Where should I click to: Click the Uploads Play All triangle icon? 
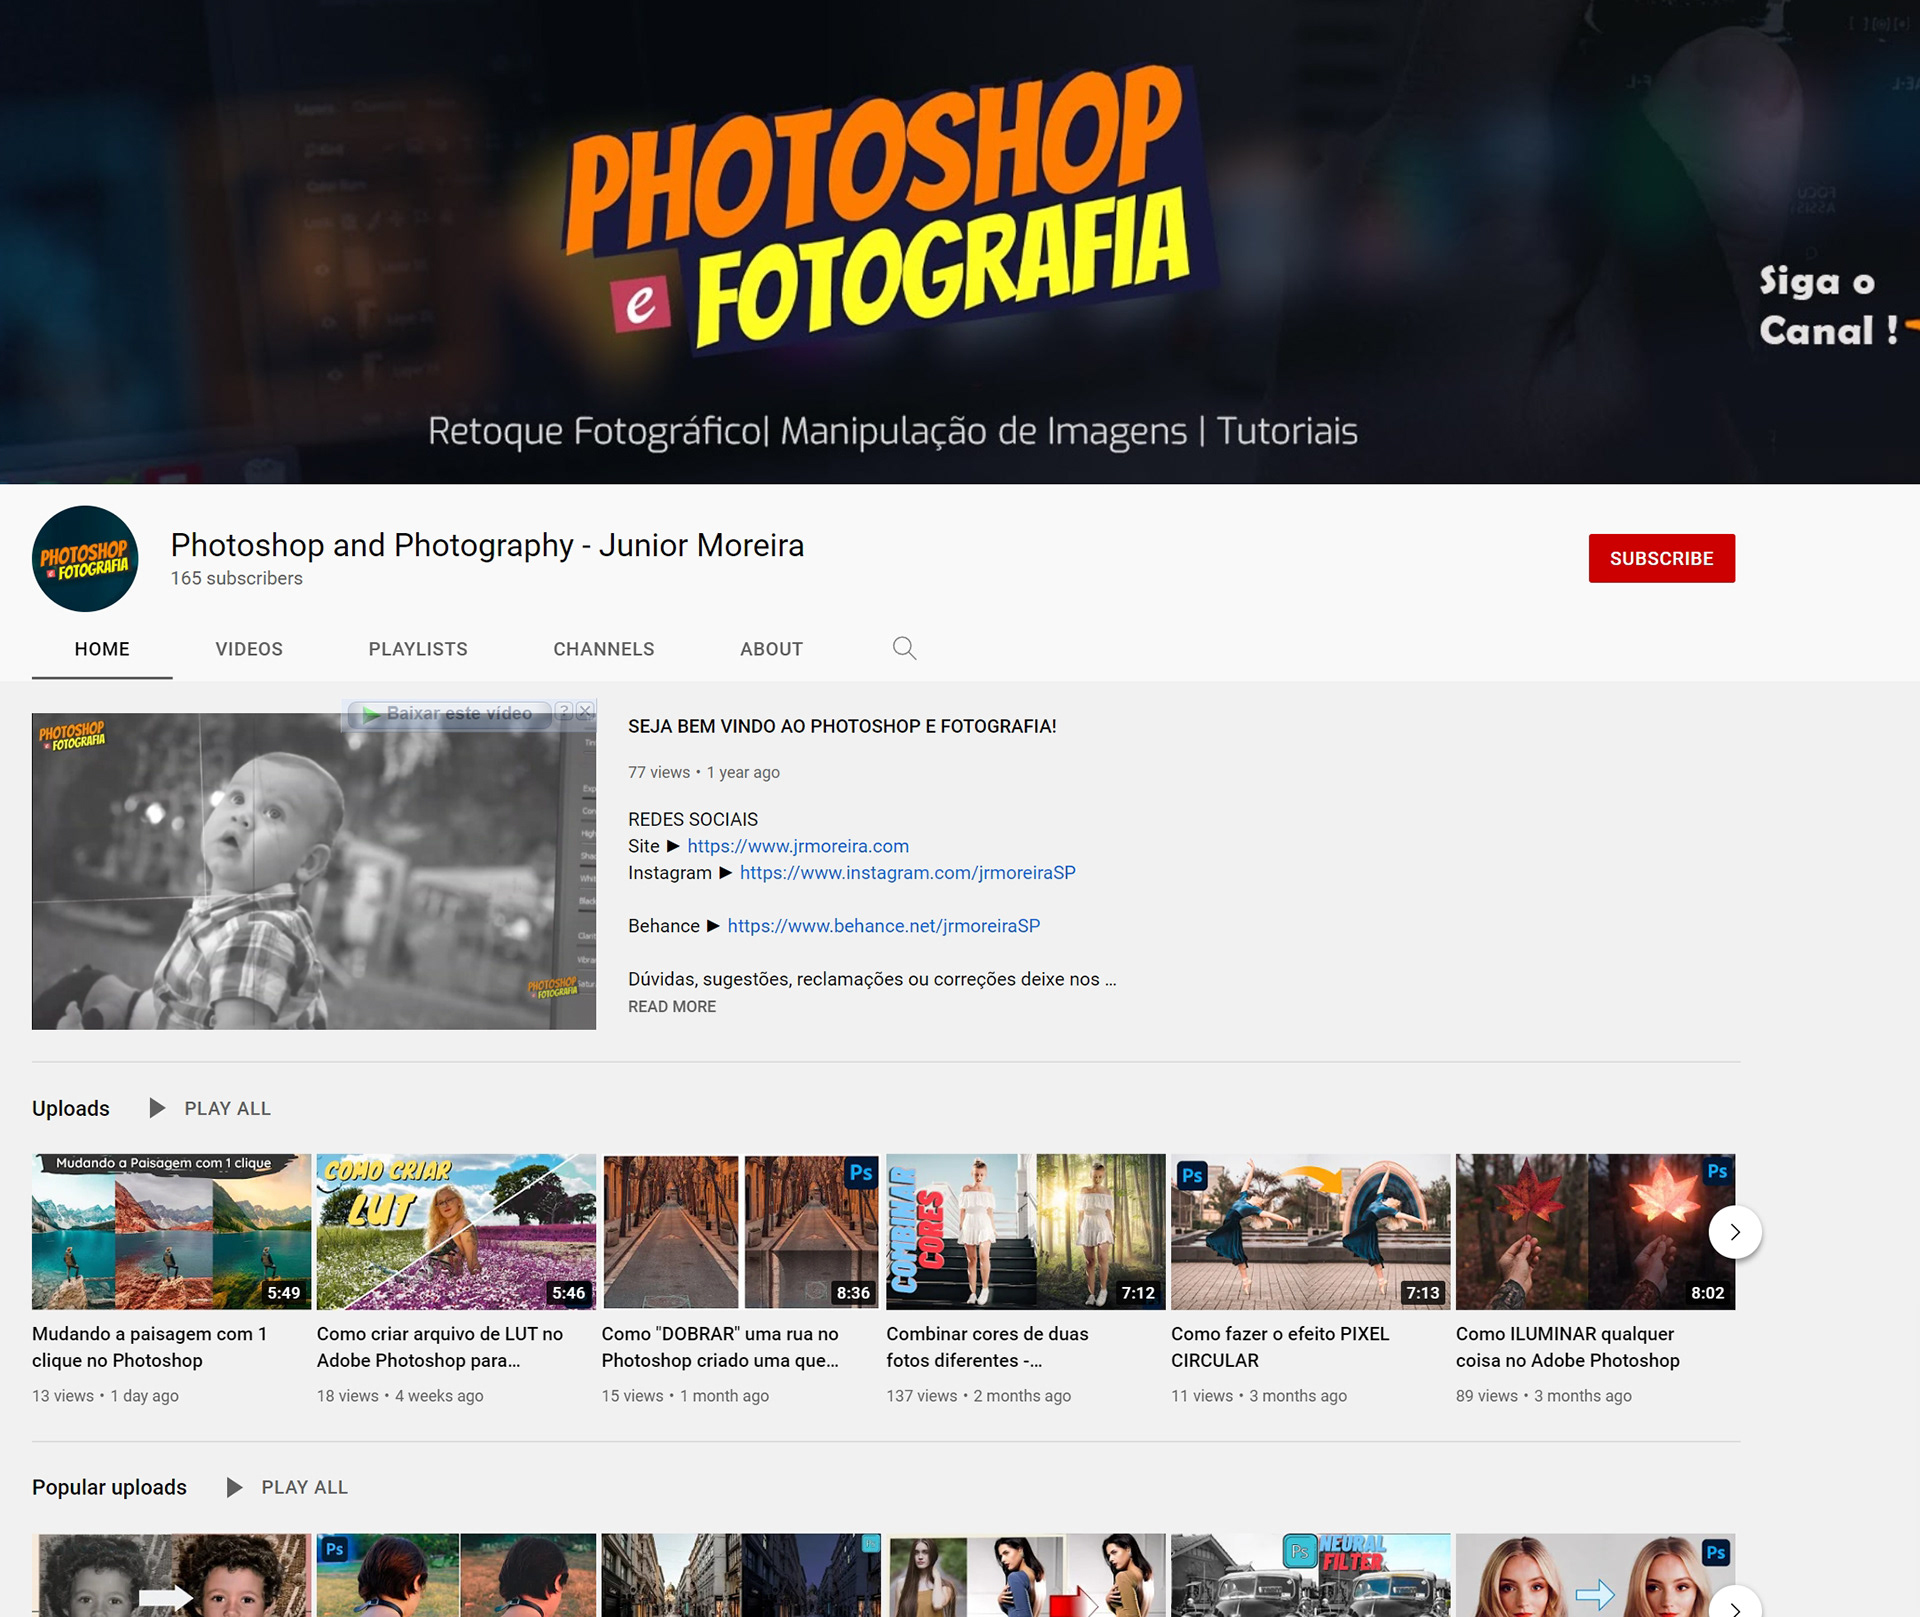click(157, 1108)
